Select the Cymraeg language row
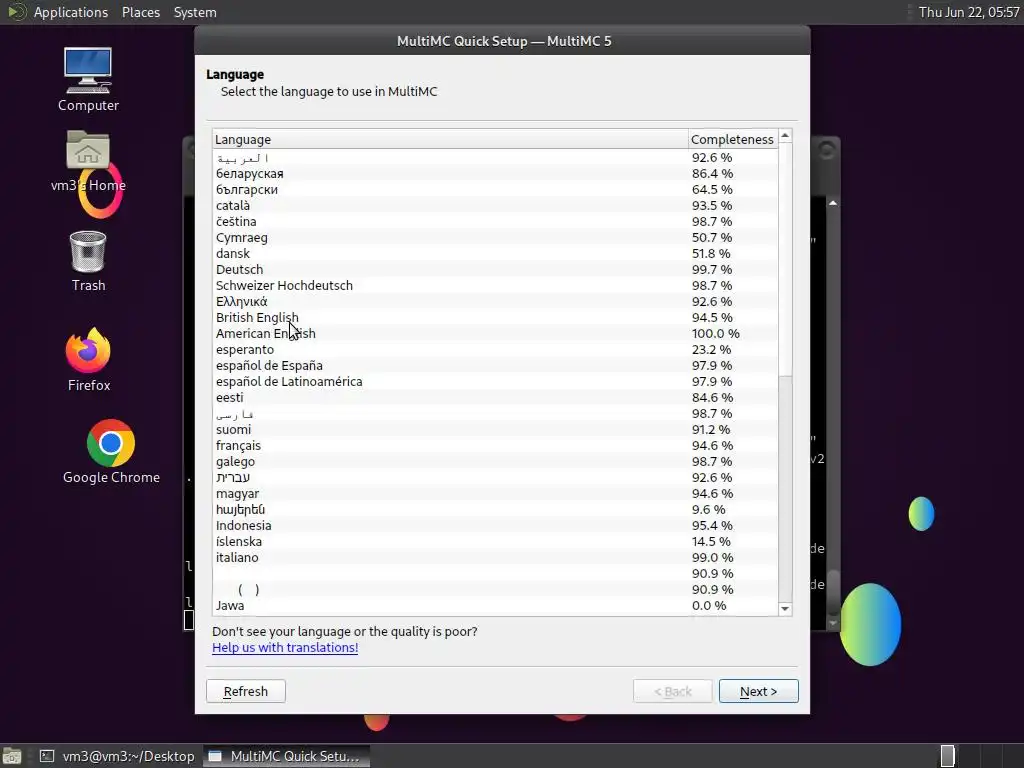 (x=495, y=238)
